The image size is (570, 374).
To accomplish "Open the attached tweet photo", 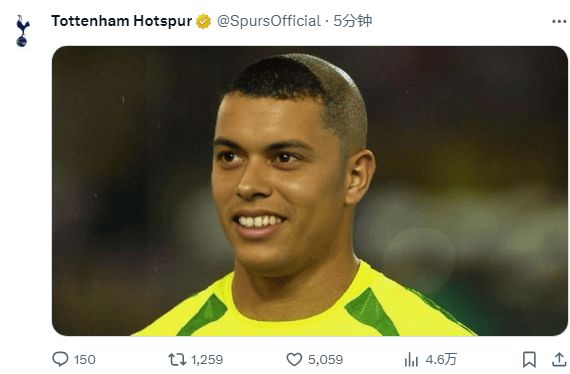I will pyautogui.click(x=310, y=191).
